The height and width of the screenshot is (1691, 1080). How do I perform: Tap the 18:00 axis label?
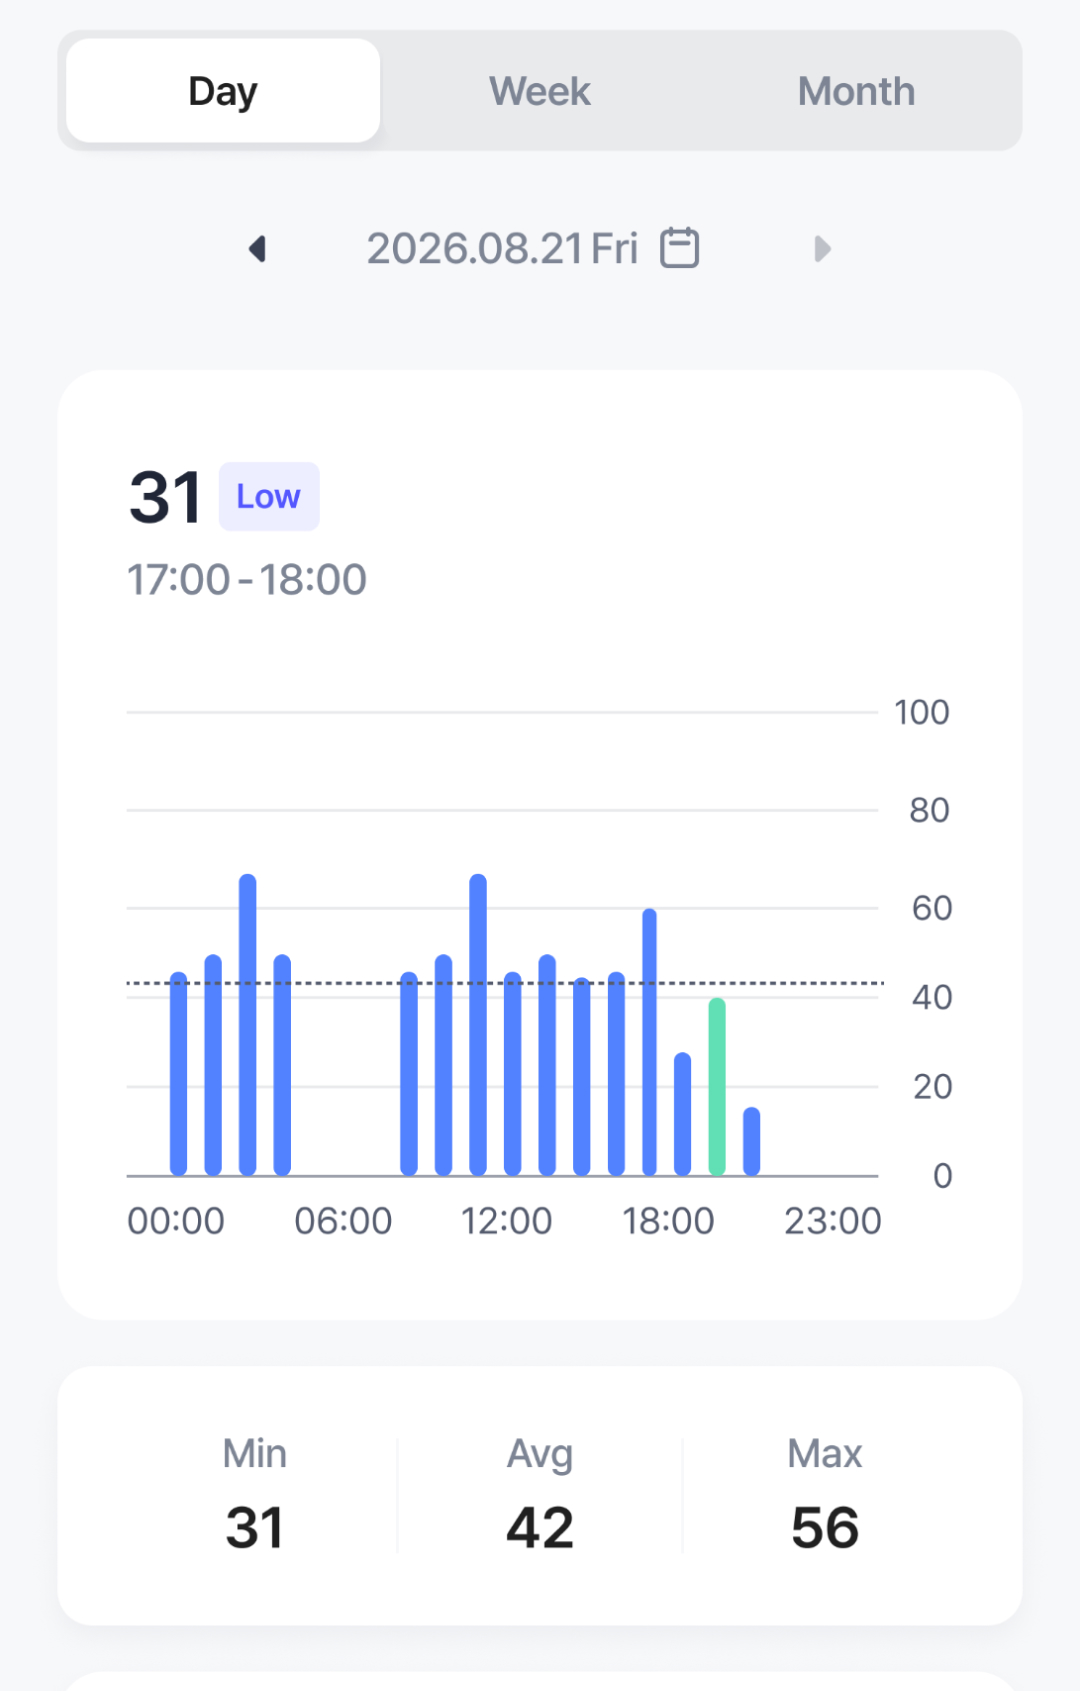tap(668, 1221)
